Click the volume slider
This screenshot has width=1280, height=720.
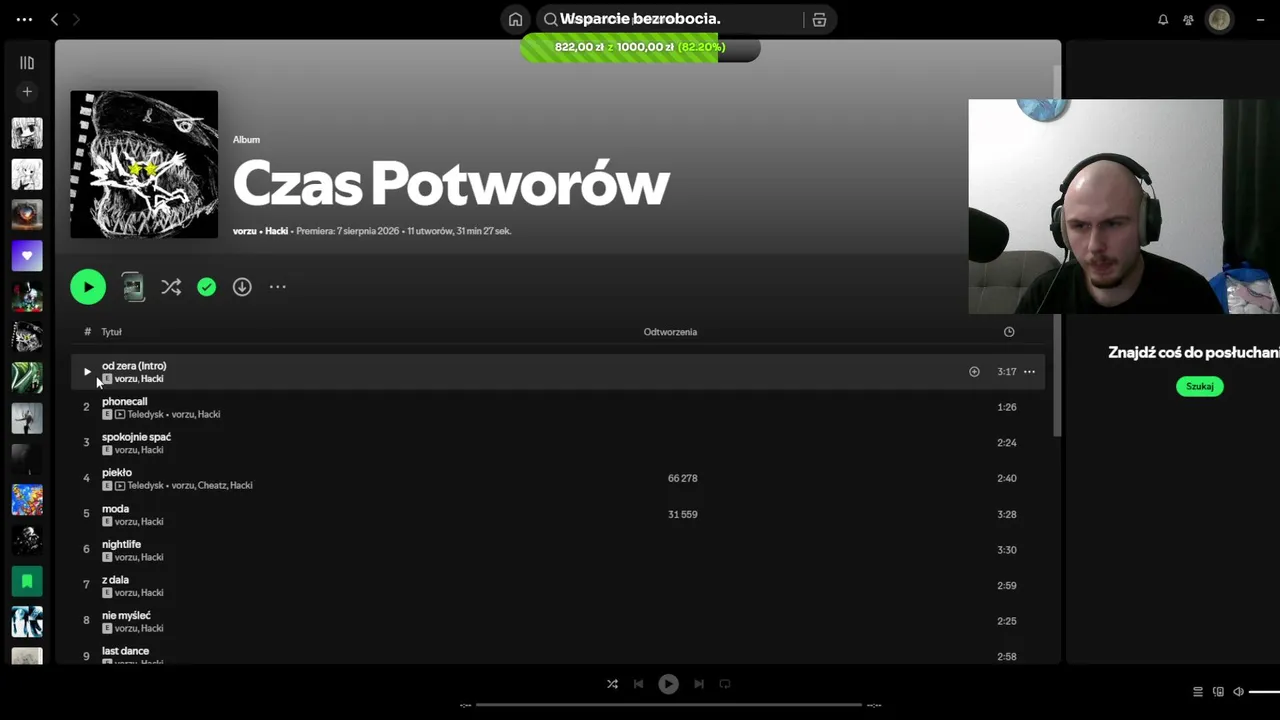[1264, 692]
